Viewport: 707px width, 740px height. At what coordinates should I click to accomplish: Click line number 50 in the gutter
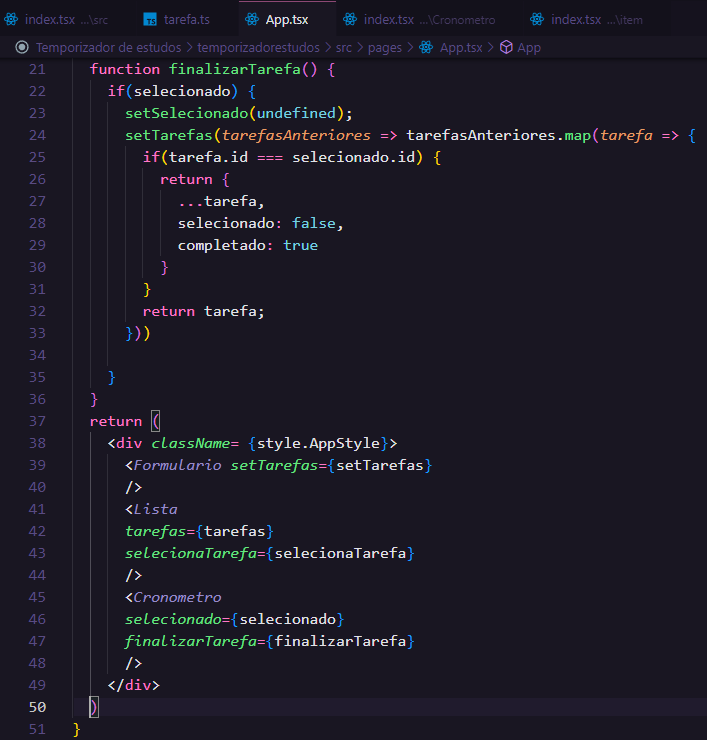37,707
